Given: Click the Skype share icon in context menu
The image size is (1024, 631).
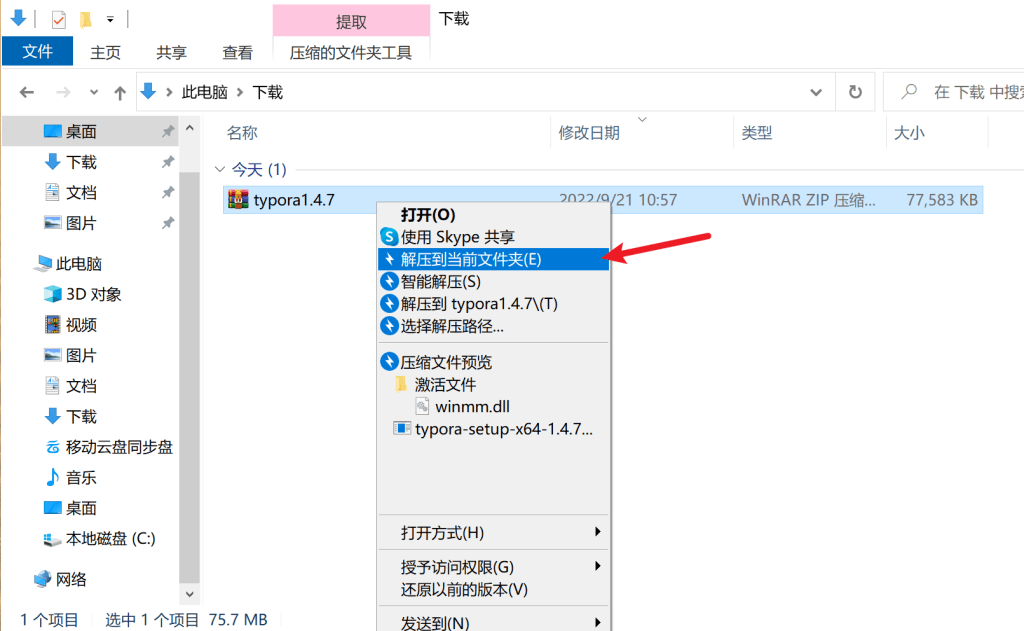Looking at the screenshot, I should pyautogui.click(x=388, y=236).
